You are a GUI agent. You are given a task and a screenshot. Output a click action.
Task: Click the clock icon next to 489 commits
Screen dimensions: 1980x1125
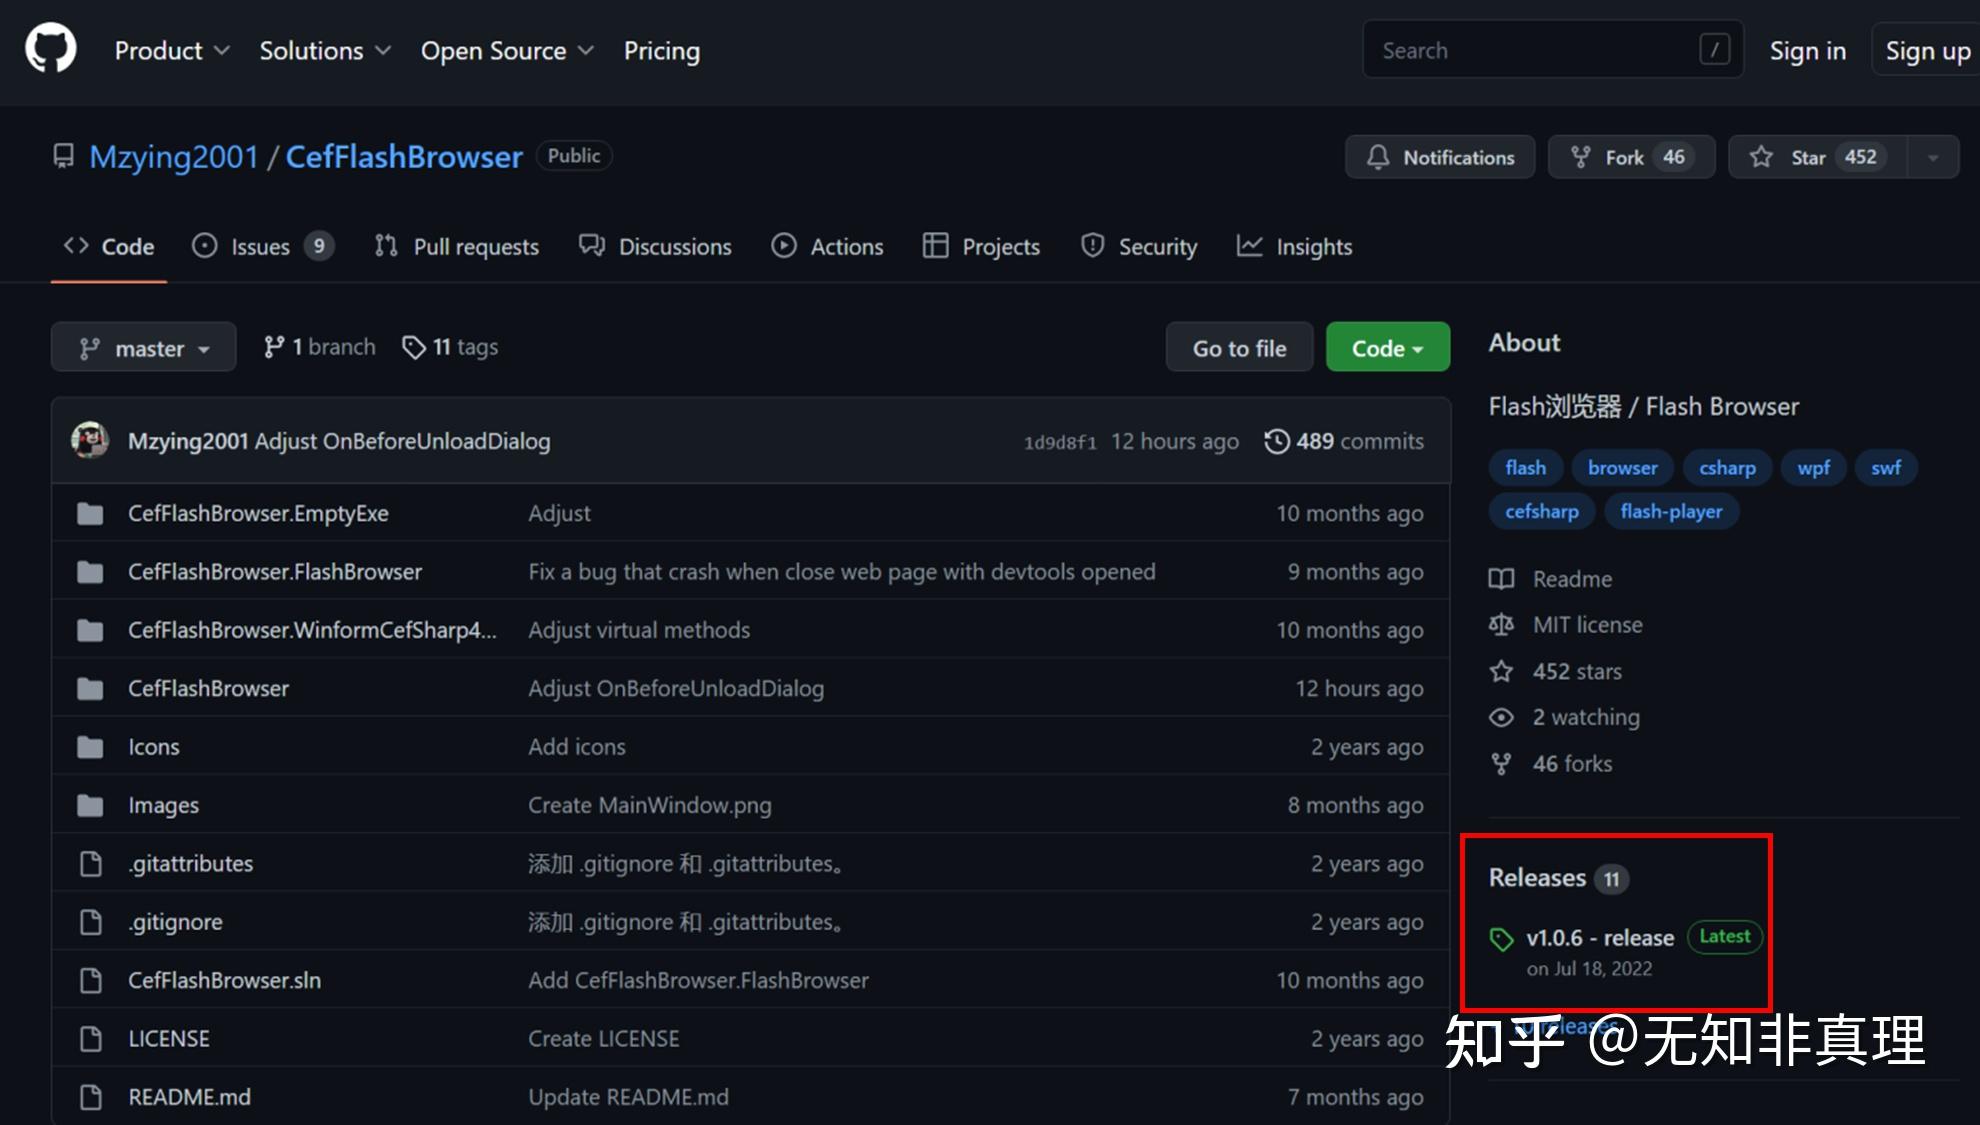tap(1277, 441)
